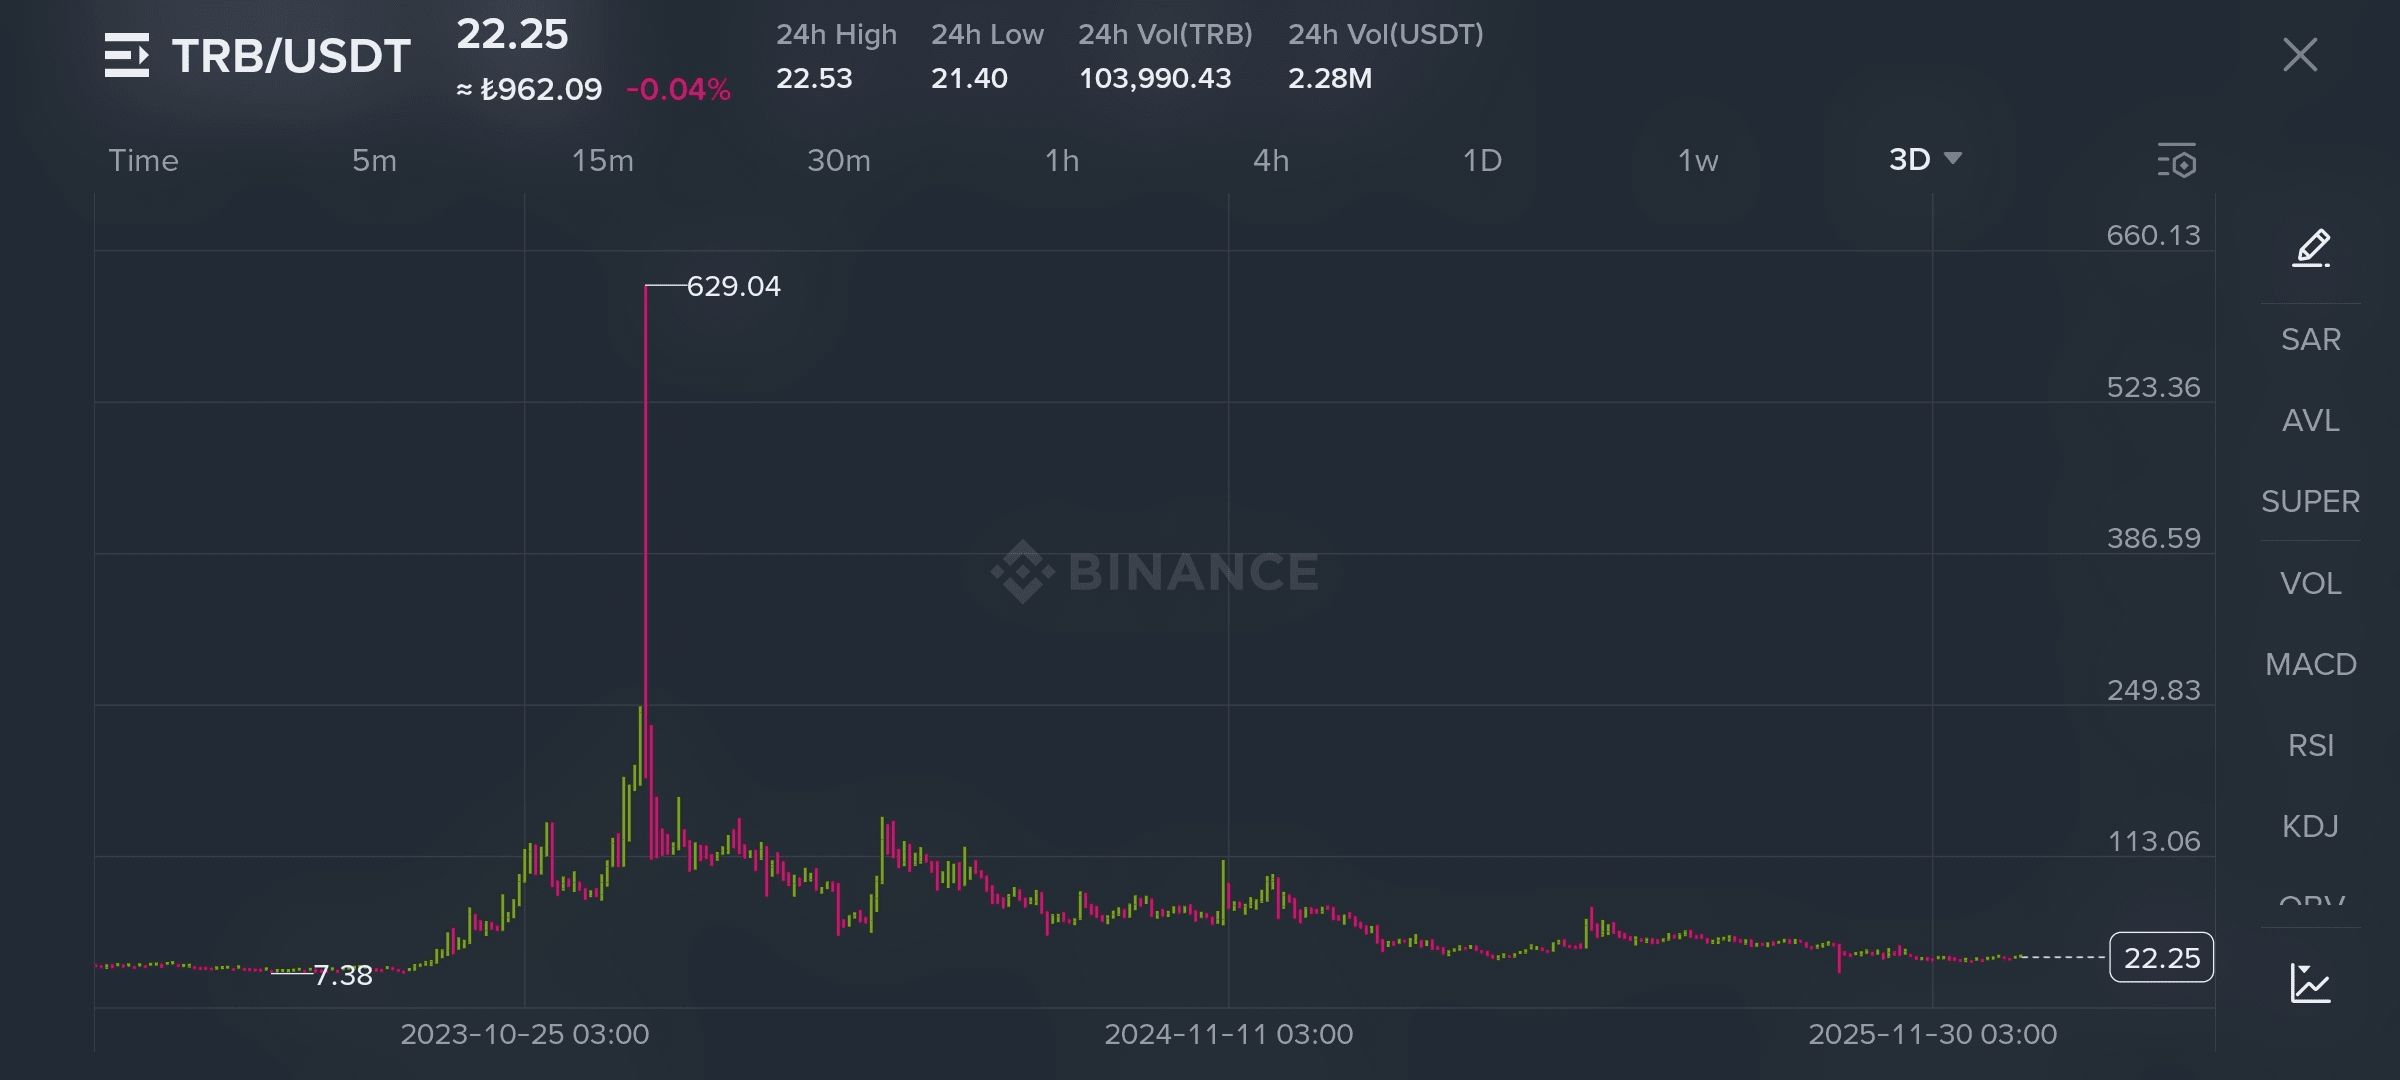Select the 1D interval
The image size is (2400, 1080).
pyautogui.click(x=1482, y=160)
